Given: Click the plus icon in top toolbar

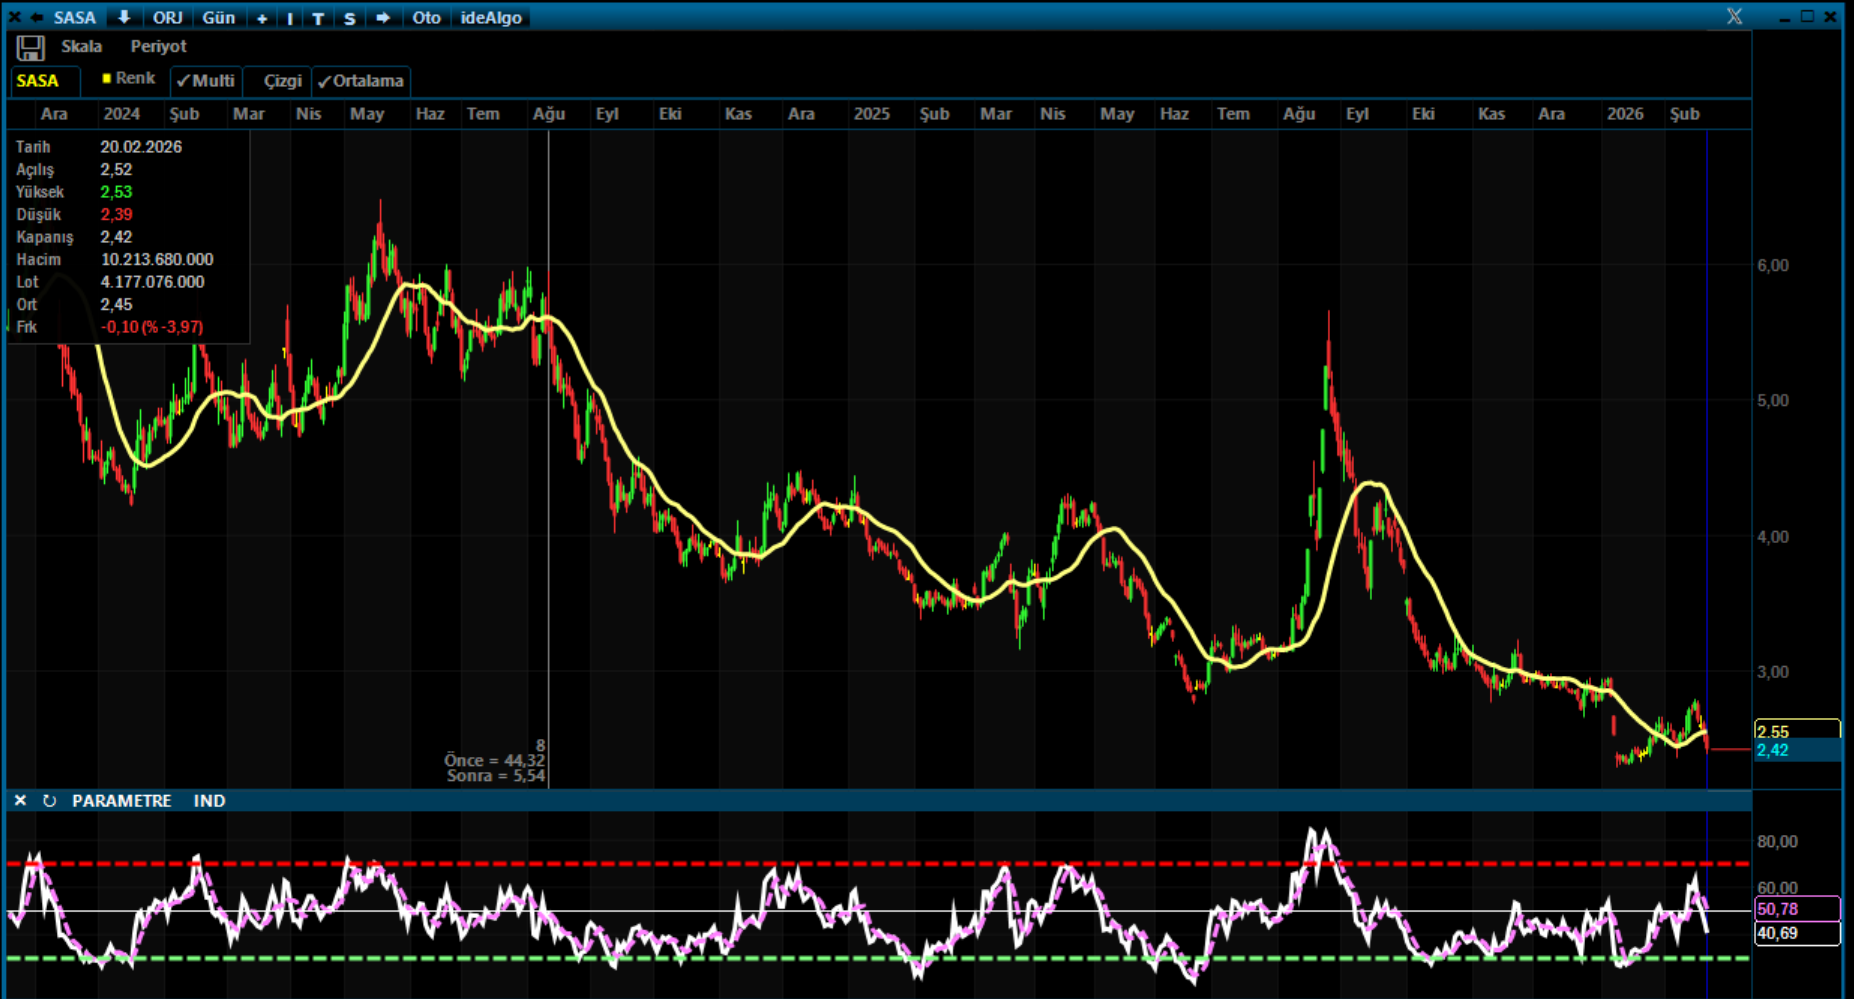Looking at the screenshot, I should pos(262,18).
